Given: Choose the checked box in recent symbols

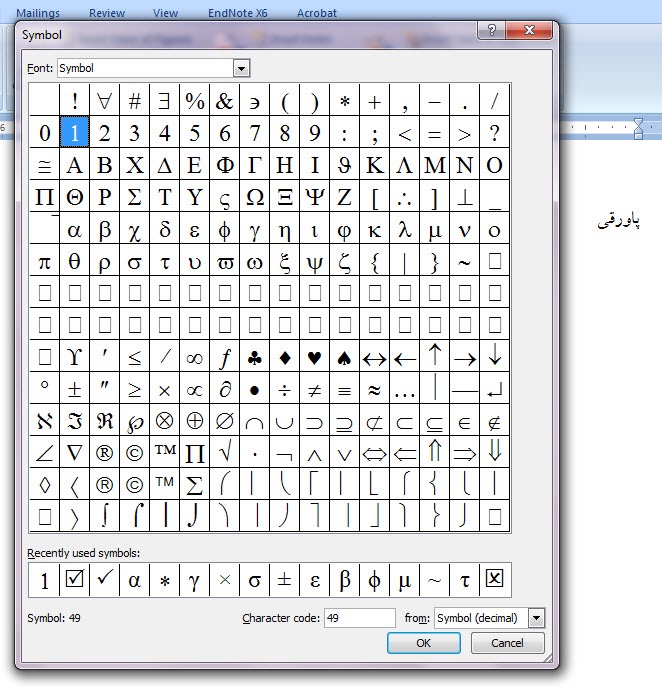Looking at the screenshot, I should click(x=74, y=580).
